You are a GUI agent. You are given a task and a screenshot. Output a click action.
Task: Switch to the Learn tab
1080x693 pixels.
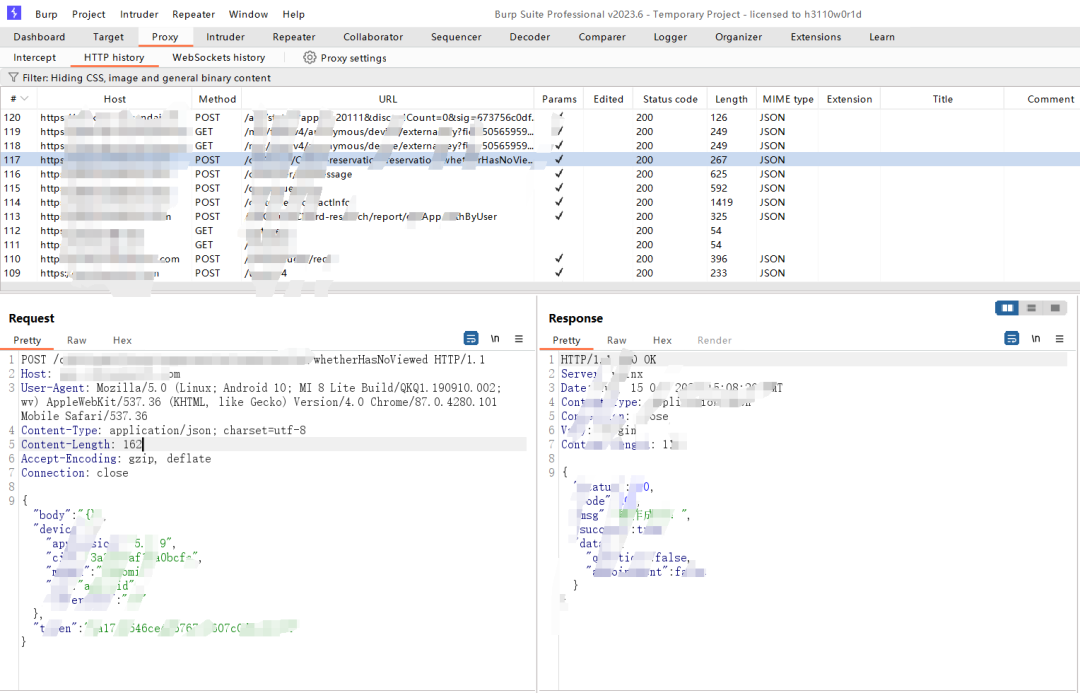point(882,37)
